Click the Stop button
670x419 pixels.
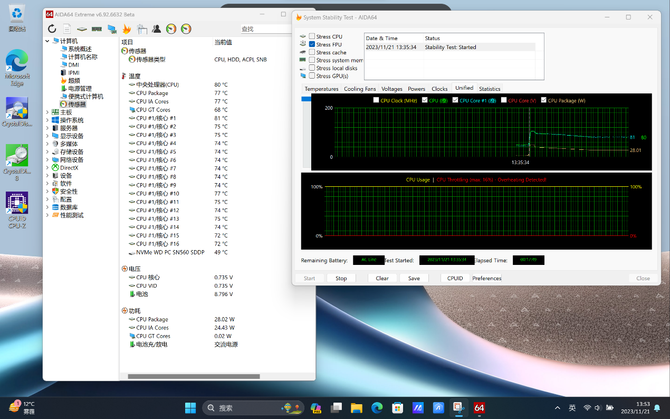point(341,278)
